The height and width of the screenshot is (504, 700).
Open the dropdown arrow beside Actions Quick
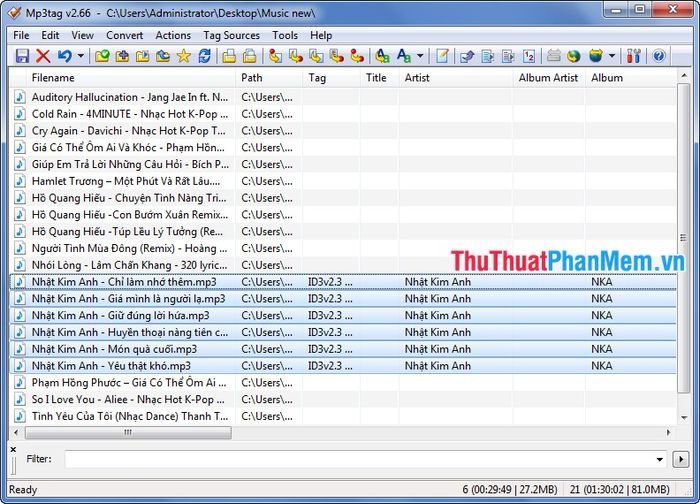pos(420,56)
